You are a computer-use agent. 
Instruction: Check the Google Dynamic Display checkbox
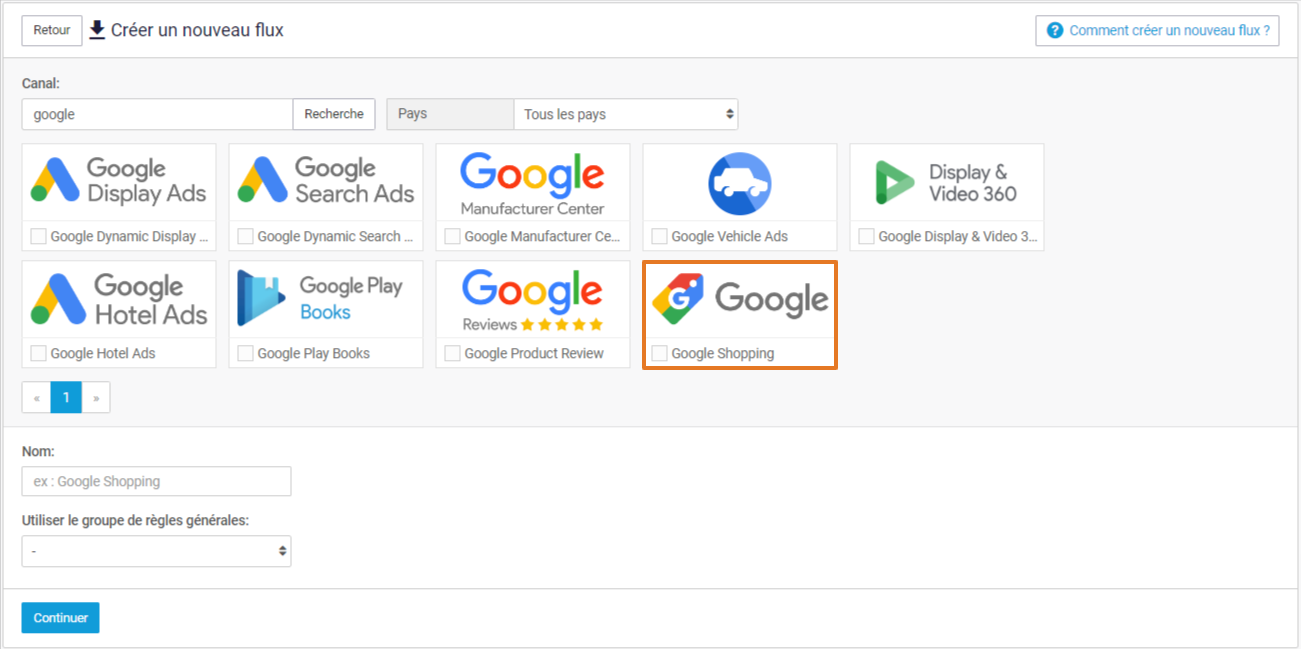(38, 236)
